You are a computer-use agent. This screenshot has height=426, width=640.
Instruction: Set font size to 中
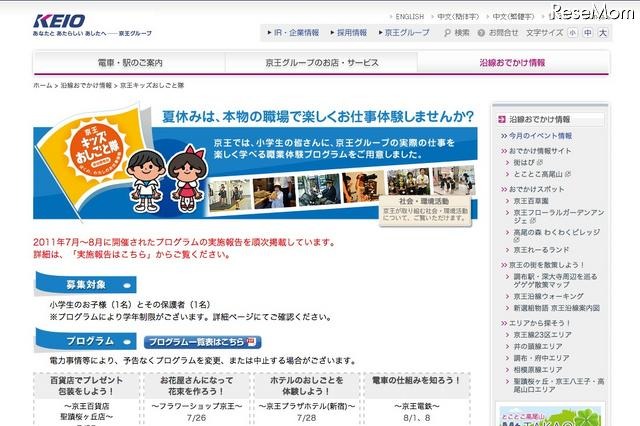(588, 33)
